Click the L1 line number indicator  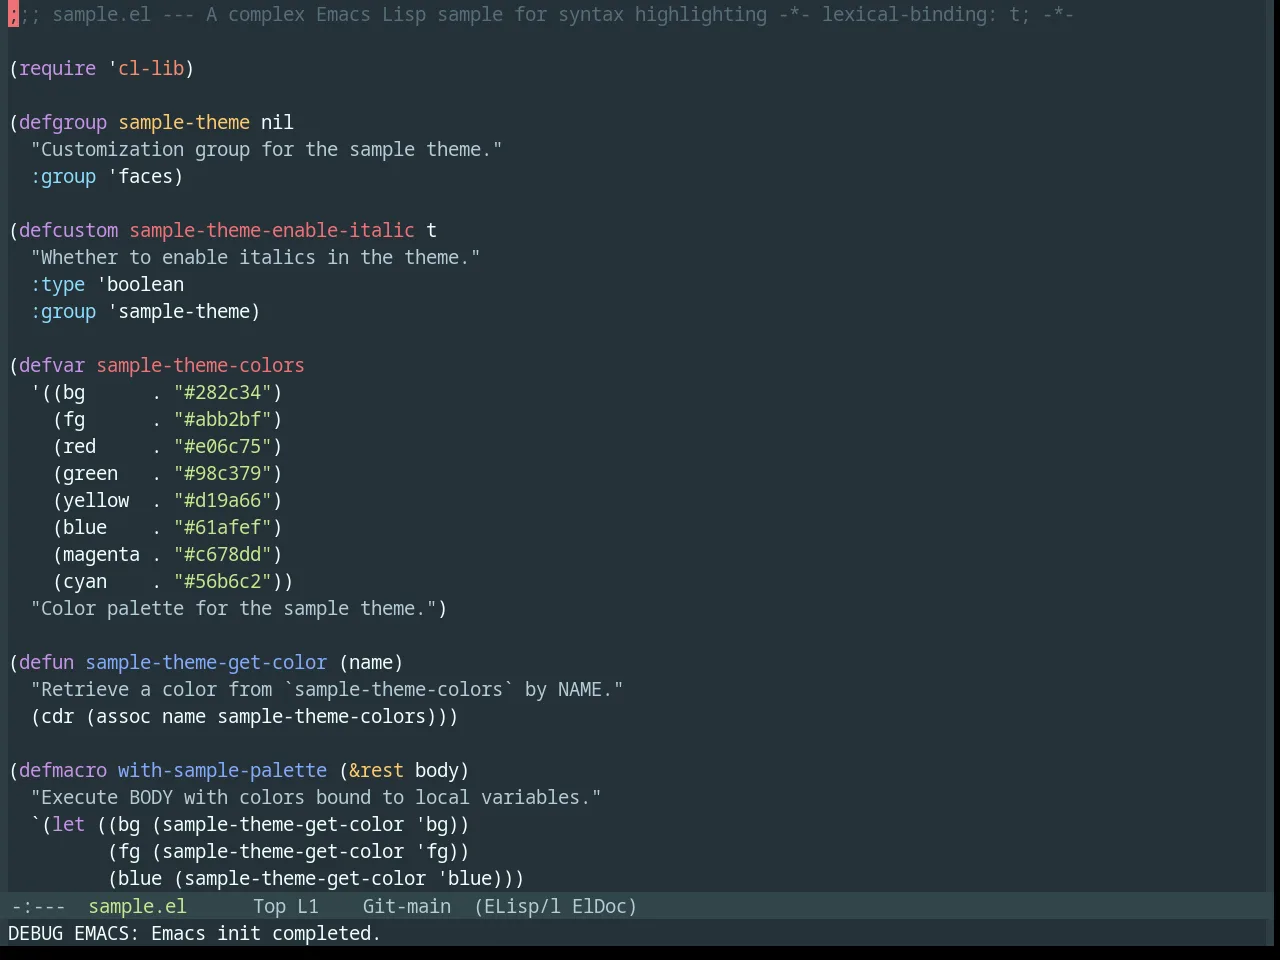click(308, 906)
